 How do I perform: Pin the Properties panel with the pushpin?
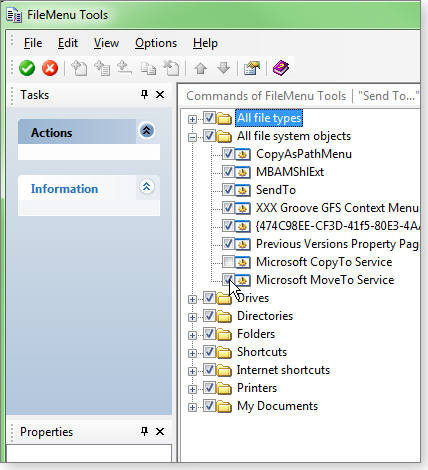[144, 432]
